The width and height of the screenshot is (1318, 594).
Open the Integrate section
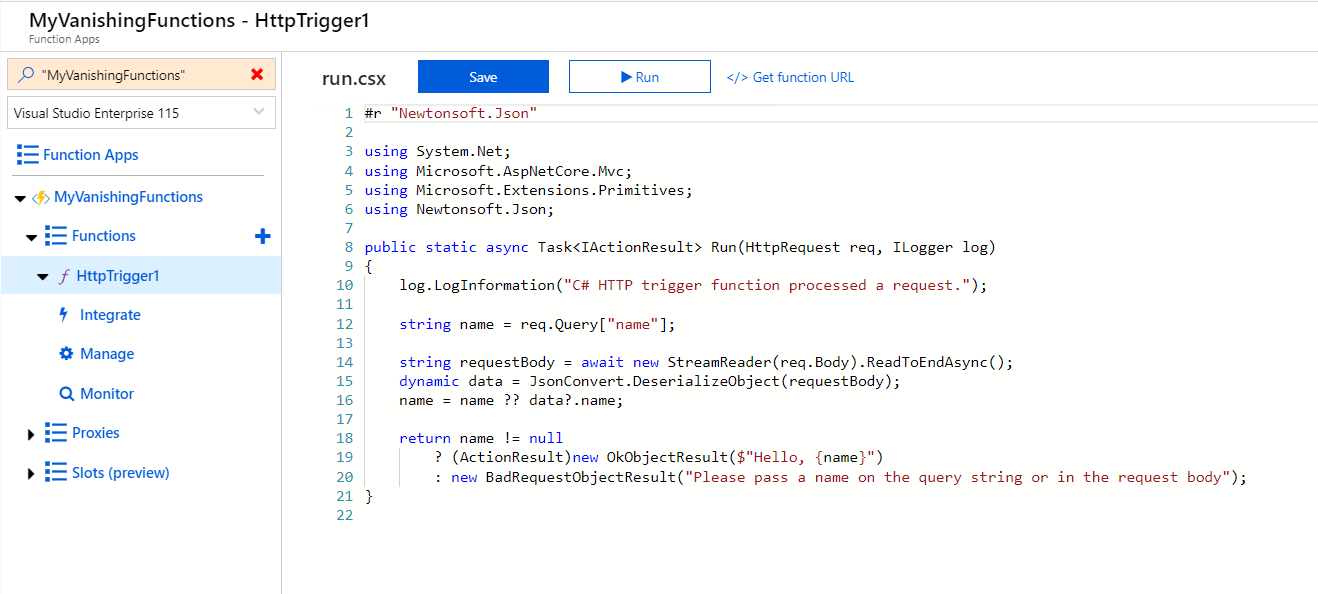point(110,315)
